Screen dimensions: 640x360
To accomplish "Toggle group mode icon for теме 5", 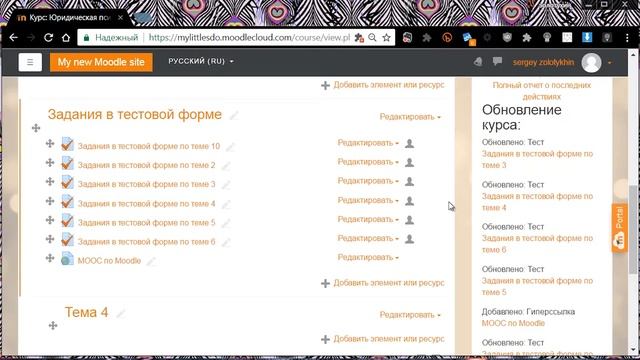I will pos(409,220).
